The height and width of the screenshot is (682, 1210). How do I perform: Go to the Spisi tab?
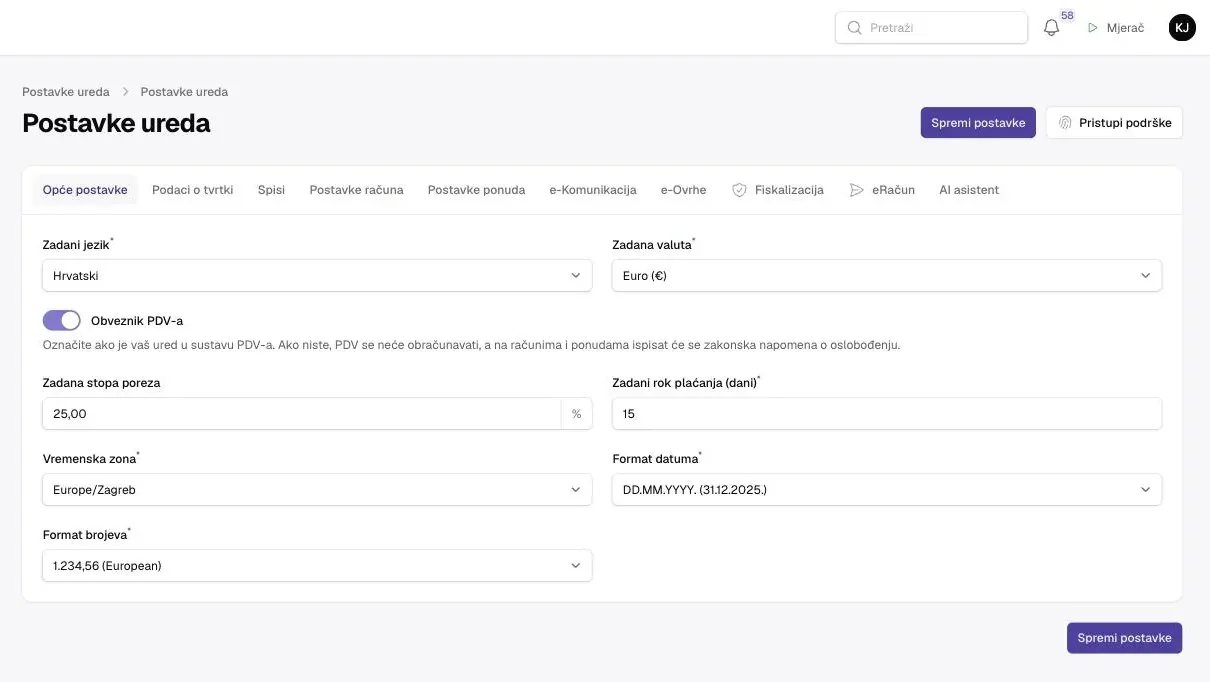[x=271, y=190]
